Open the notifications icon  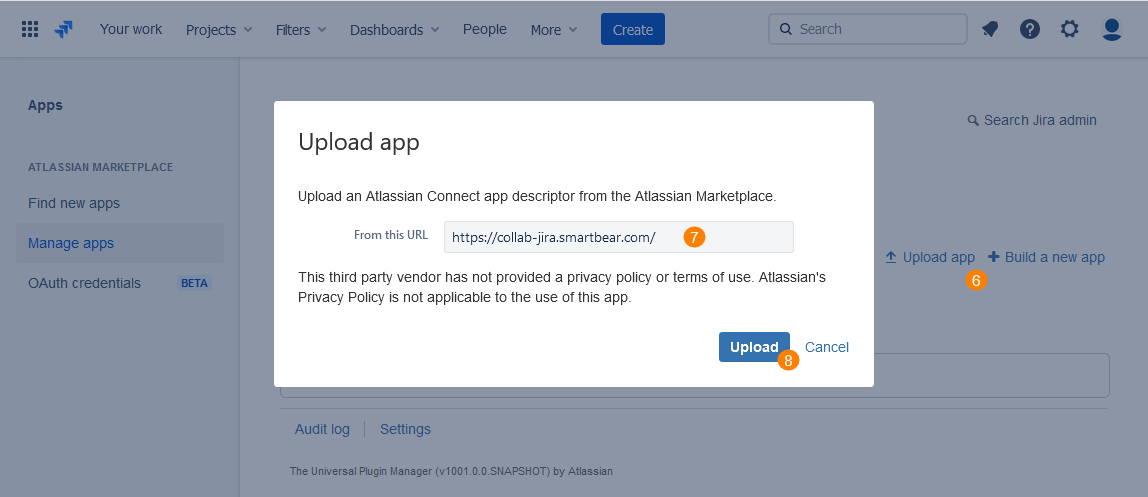(x=990, y=29)
